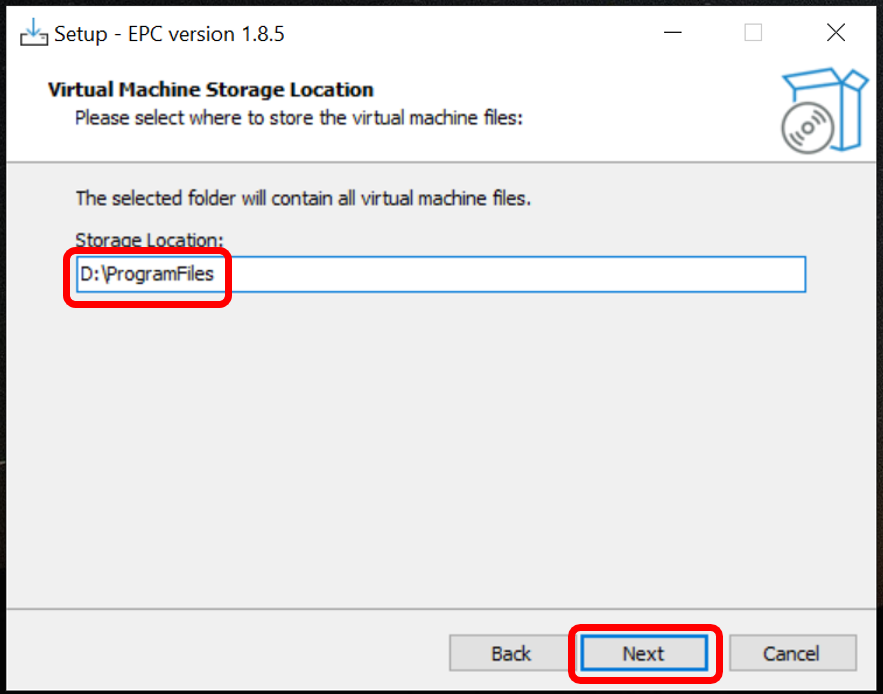Image resolution: width=883 pixels, height=694 pixels.
Task: Click the disabled maximize button
Action: (x=753, y=33)
